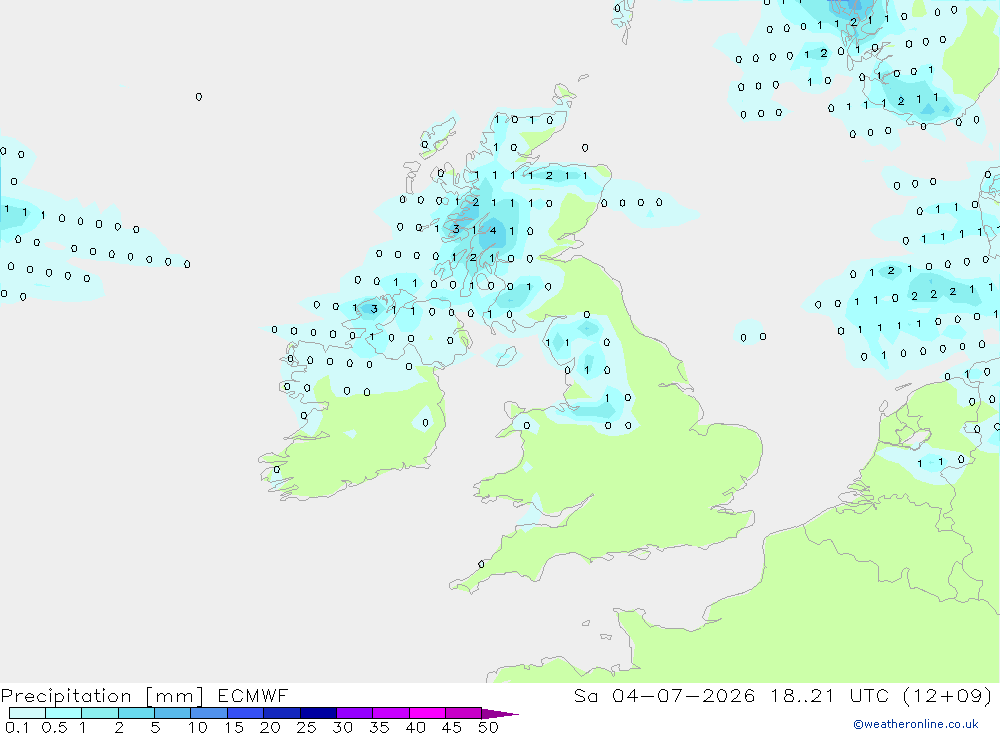Click the '25' legend scale label
Screen dimensions: 1000x733
(306, 727)
